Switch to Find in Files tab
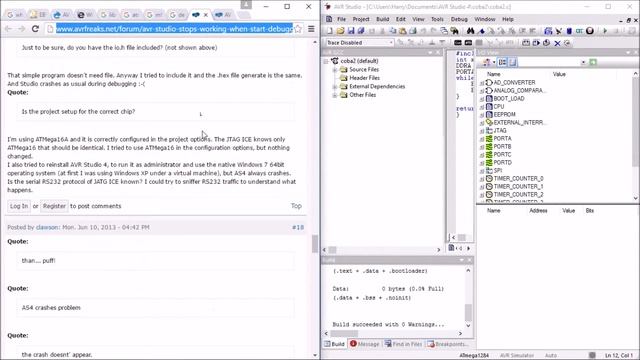The image size is (640, 360). click(x=403, y=344)
